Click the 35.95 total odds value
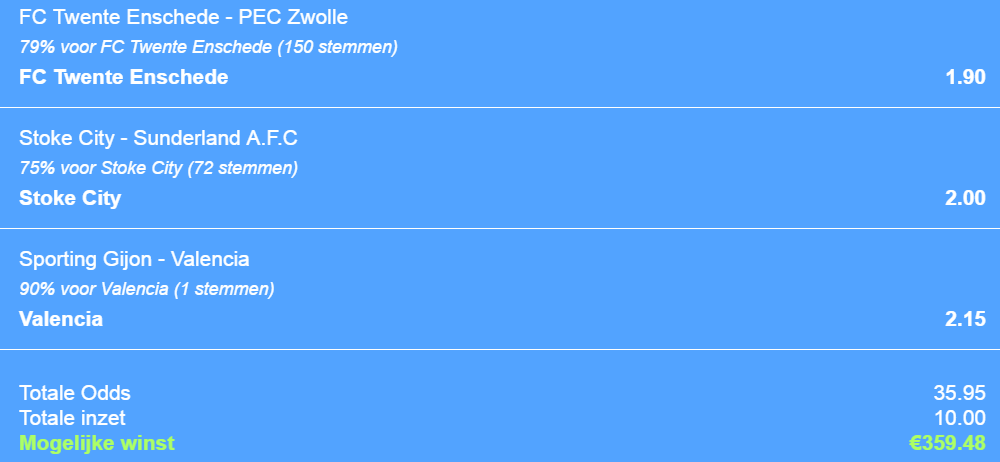1000x462 pixels. tap(959, 393)
